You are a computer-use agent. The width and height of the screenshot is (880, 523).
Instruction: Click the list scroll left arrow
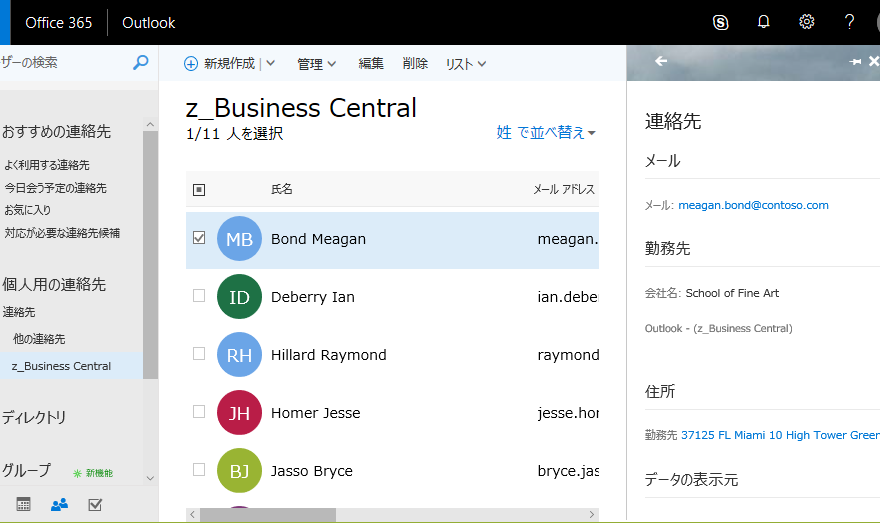[192, 515]
